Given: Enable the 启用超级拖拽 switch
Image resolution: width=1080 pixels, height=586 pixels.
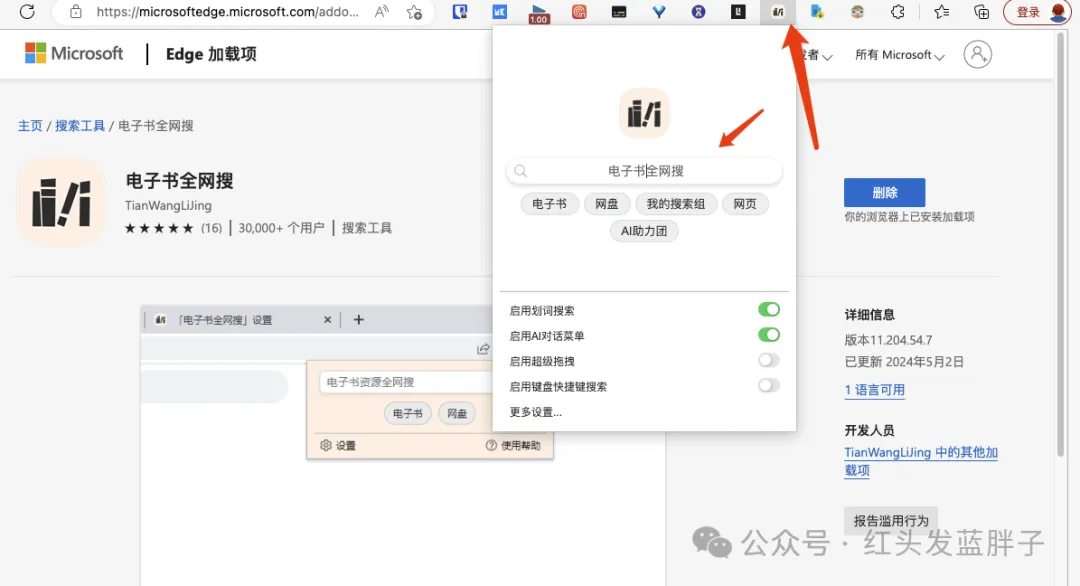Looking at the screenshot, I should (x=769, y=360).
